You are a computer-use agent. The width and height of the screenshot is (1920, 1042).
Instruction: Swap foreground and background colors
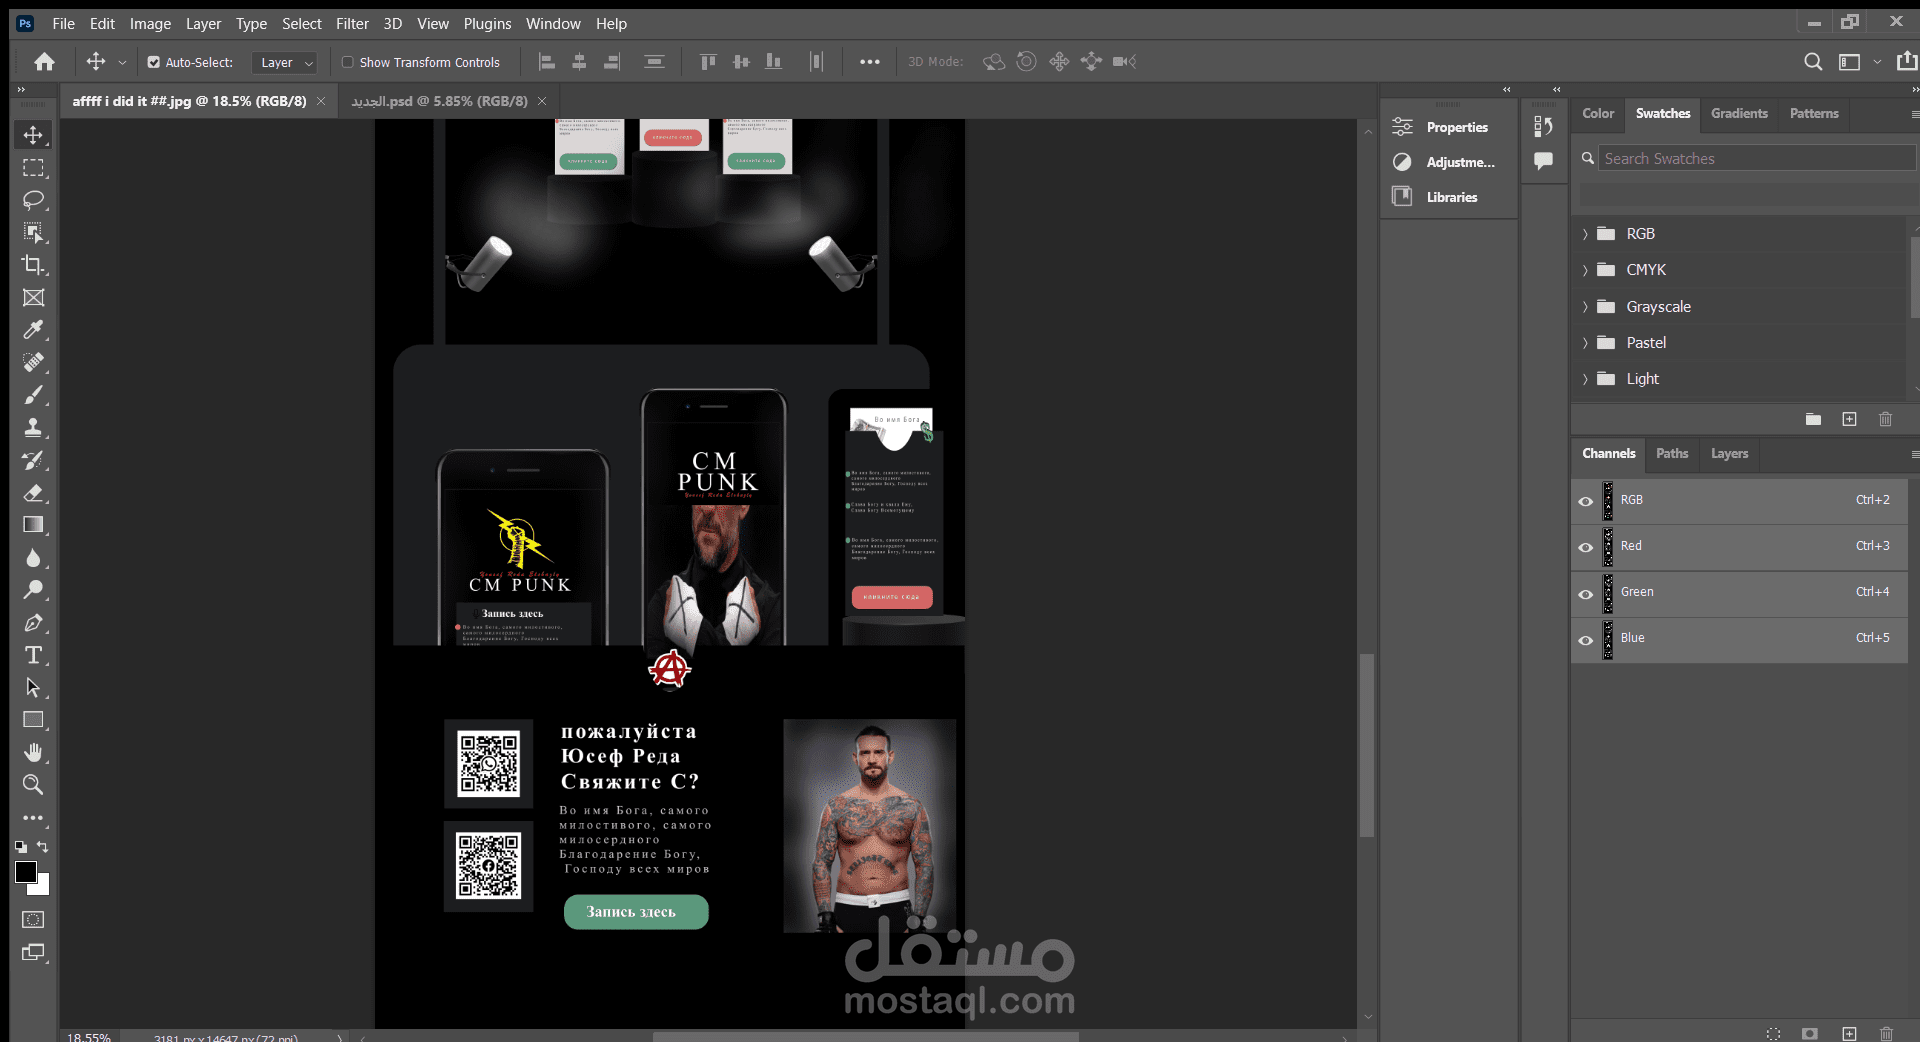[x=43, y=846]
